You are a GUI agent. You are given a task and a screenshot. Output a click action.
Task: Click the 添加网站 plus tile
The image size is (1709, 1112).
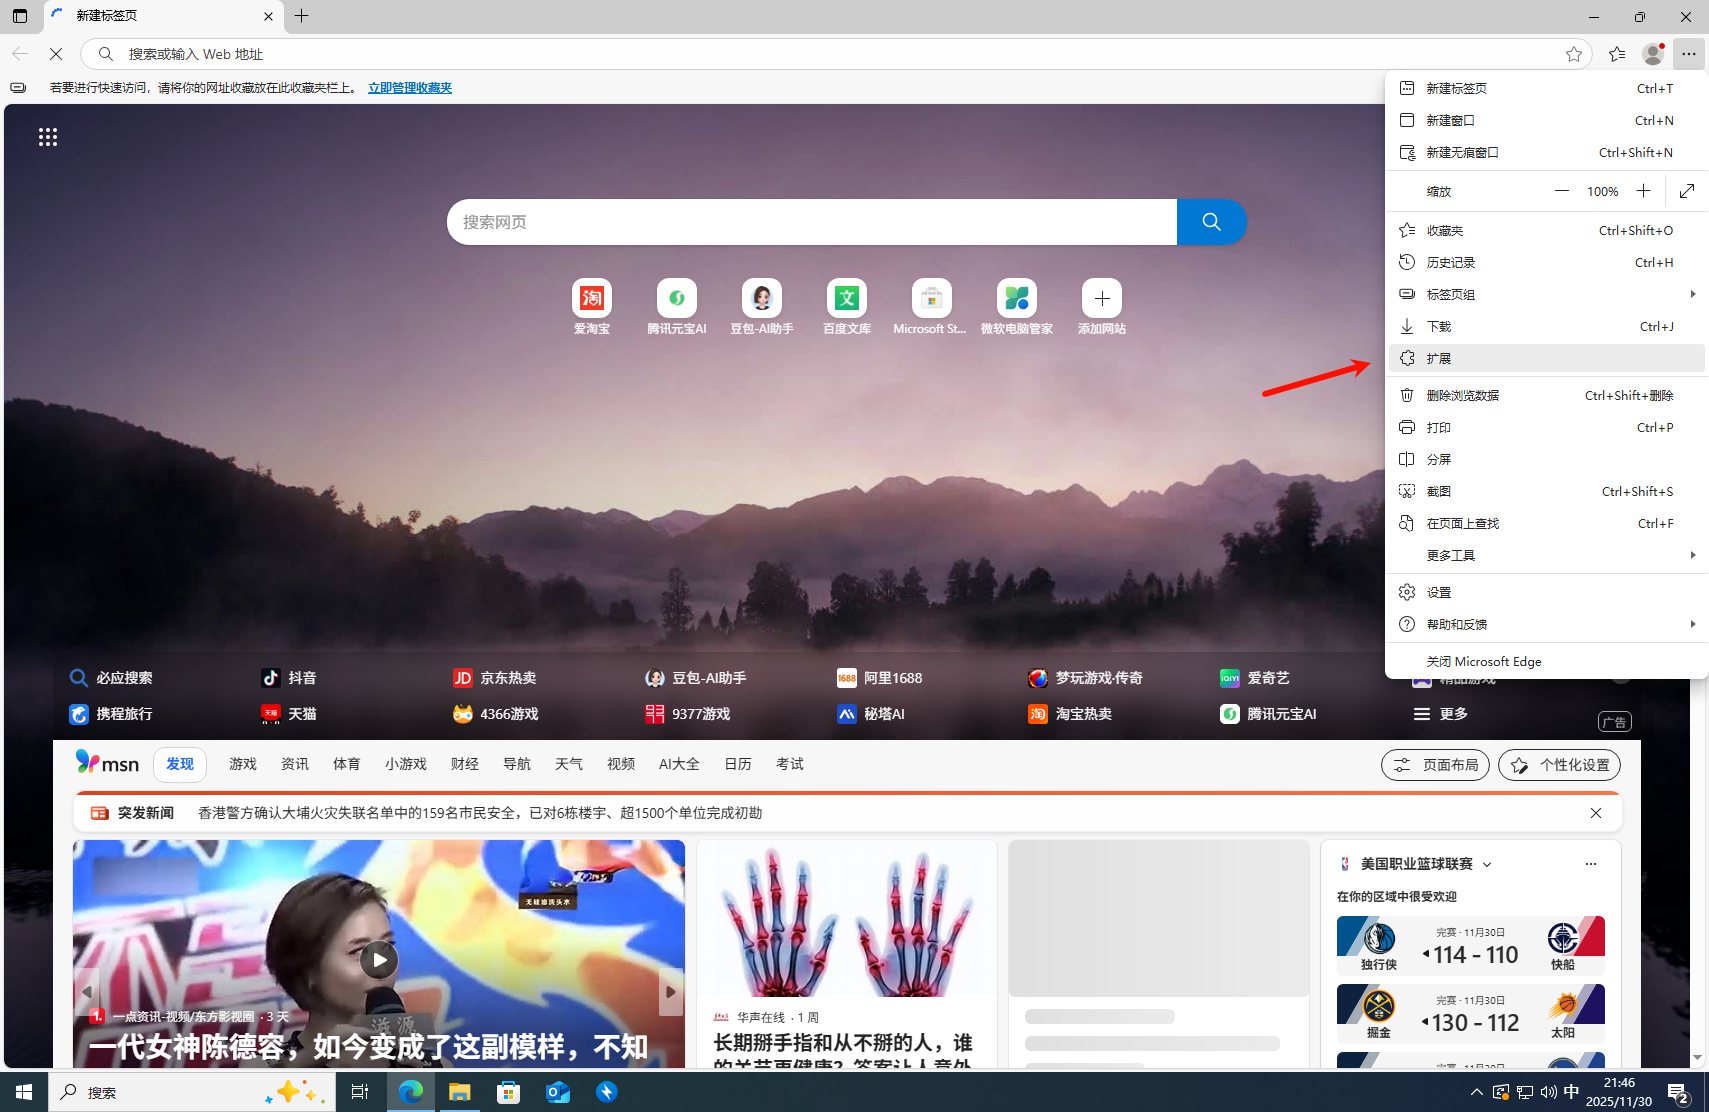click(1101, 299)
